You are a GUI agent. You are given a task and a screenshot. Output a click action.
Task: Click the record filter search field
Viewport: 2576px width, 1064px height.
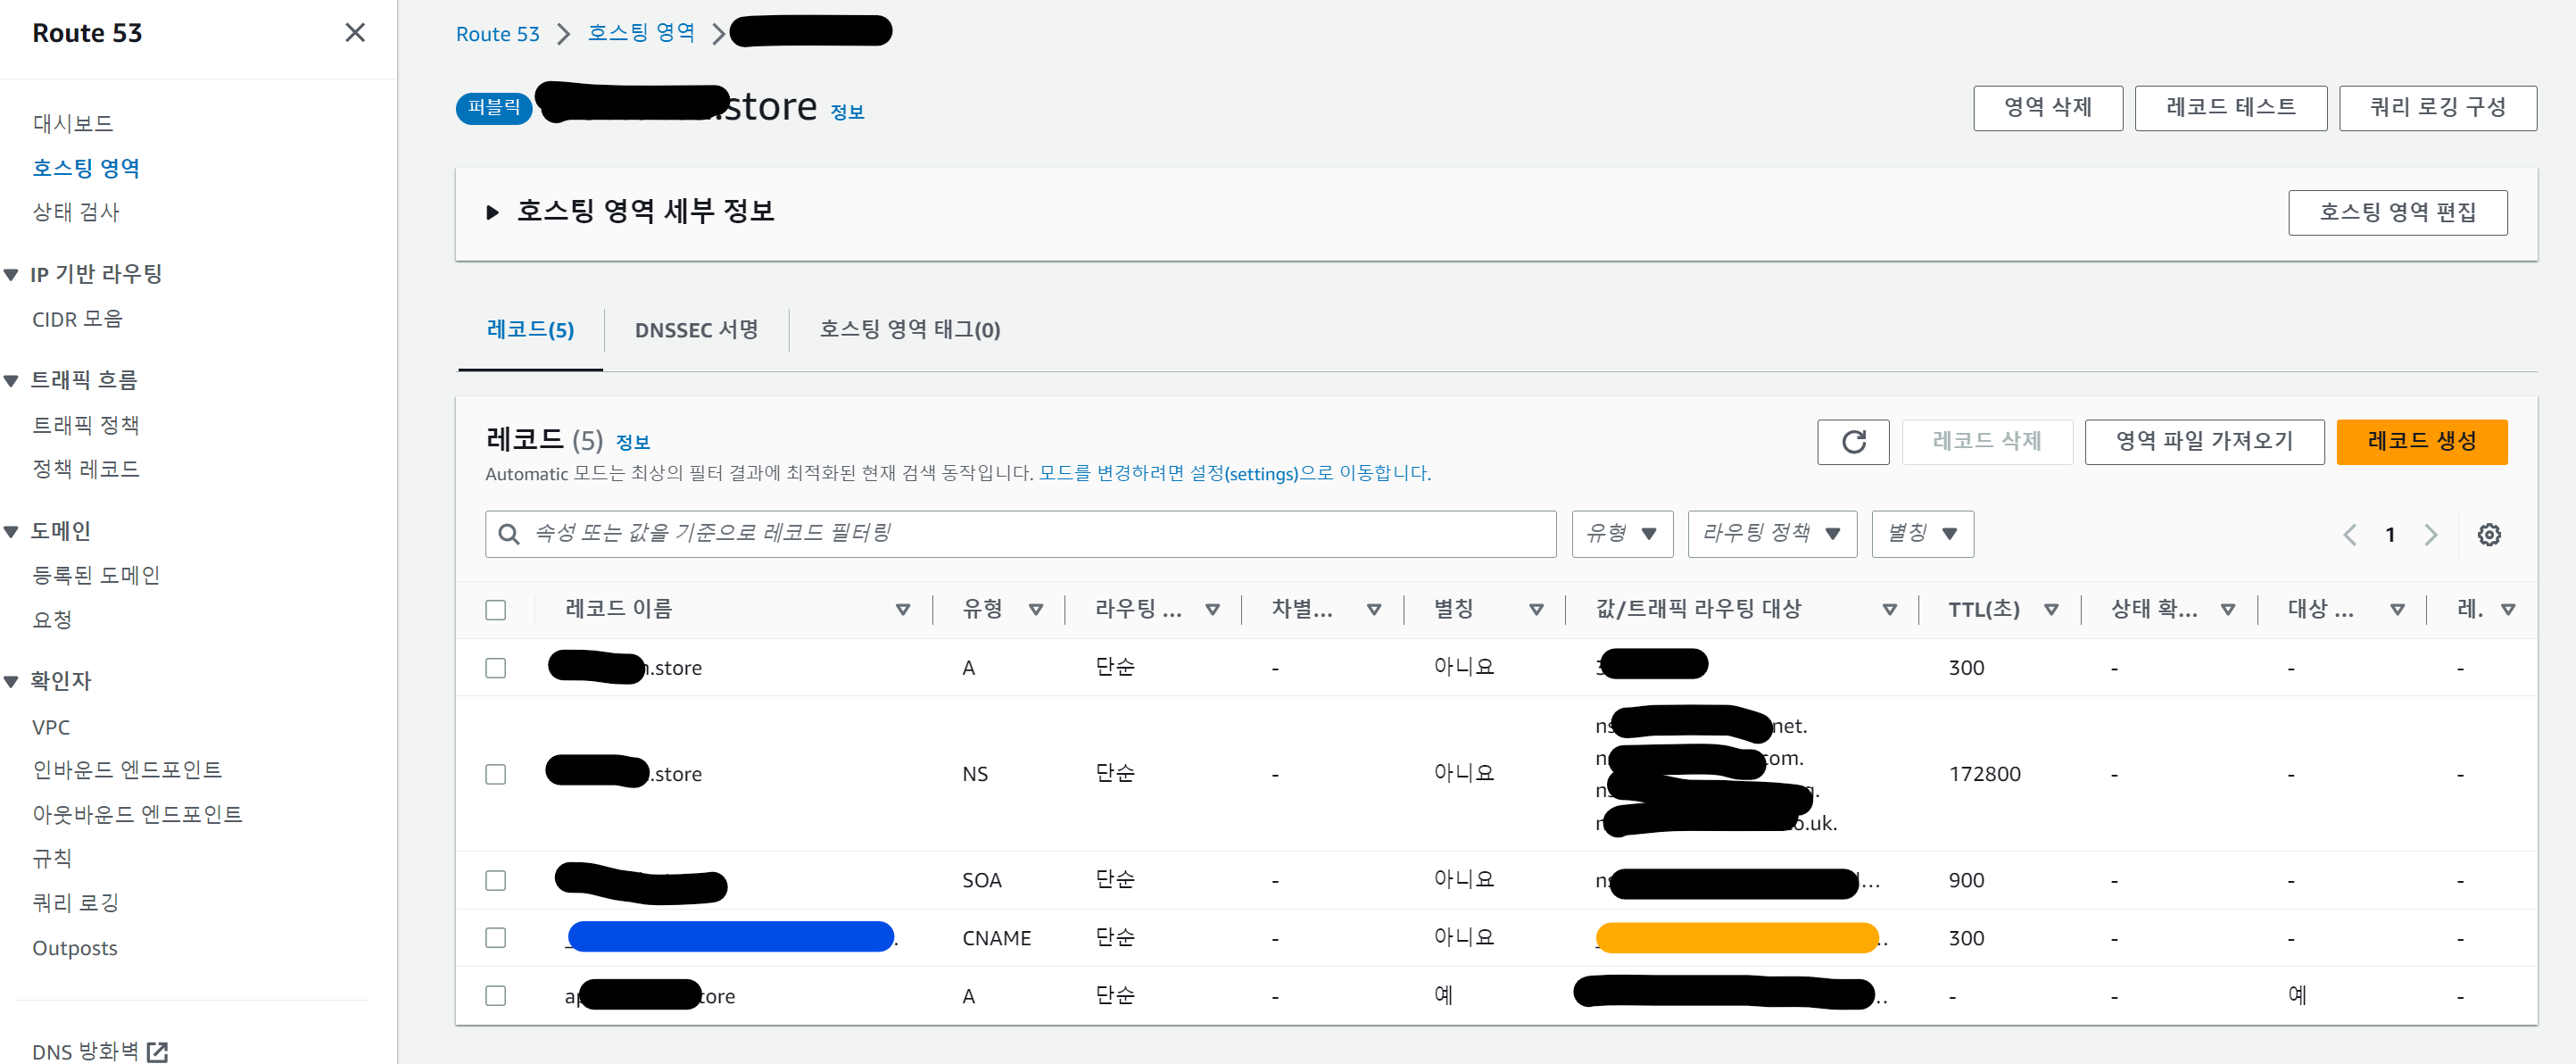(1020, 534)
